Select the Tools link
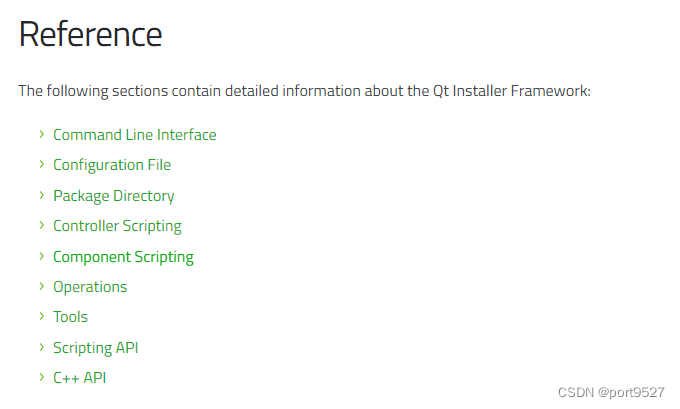Viewport: 680px width, 409px height. (70, 317)
